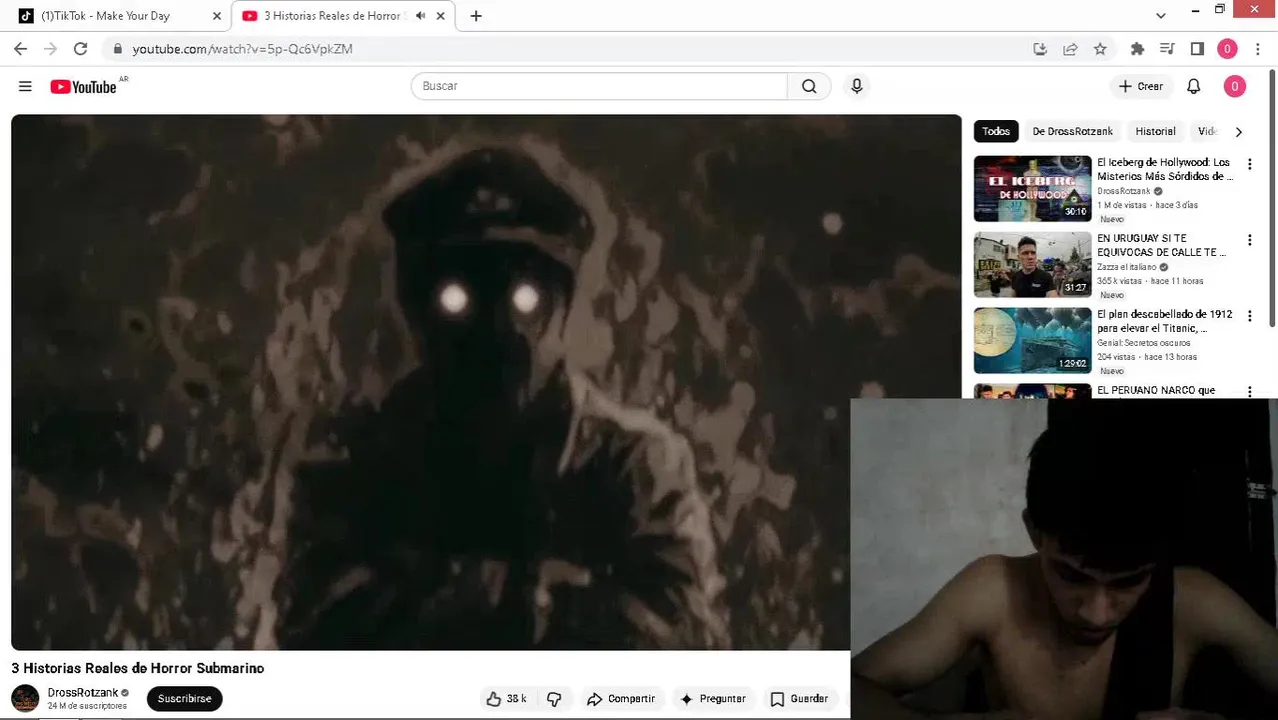This screenshot has width=1278, height=720.
Task: Open Chrome three-dot menu
Action: point(1258,49)
